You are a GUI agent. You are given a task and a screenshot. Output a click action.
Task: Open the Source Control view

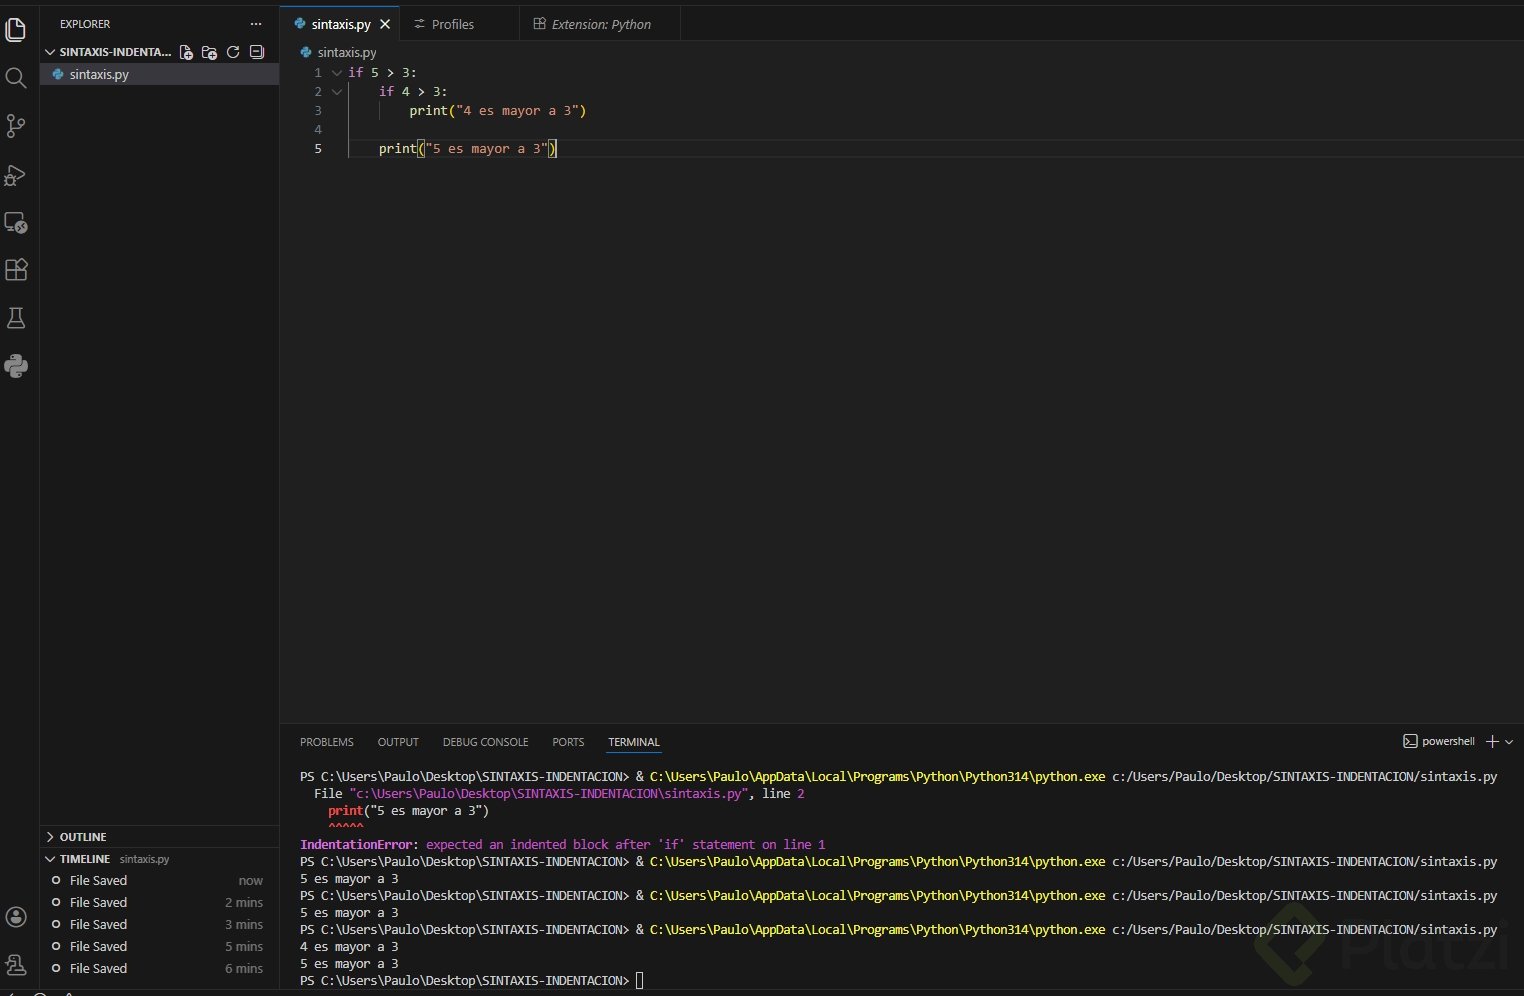16,126
